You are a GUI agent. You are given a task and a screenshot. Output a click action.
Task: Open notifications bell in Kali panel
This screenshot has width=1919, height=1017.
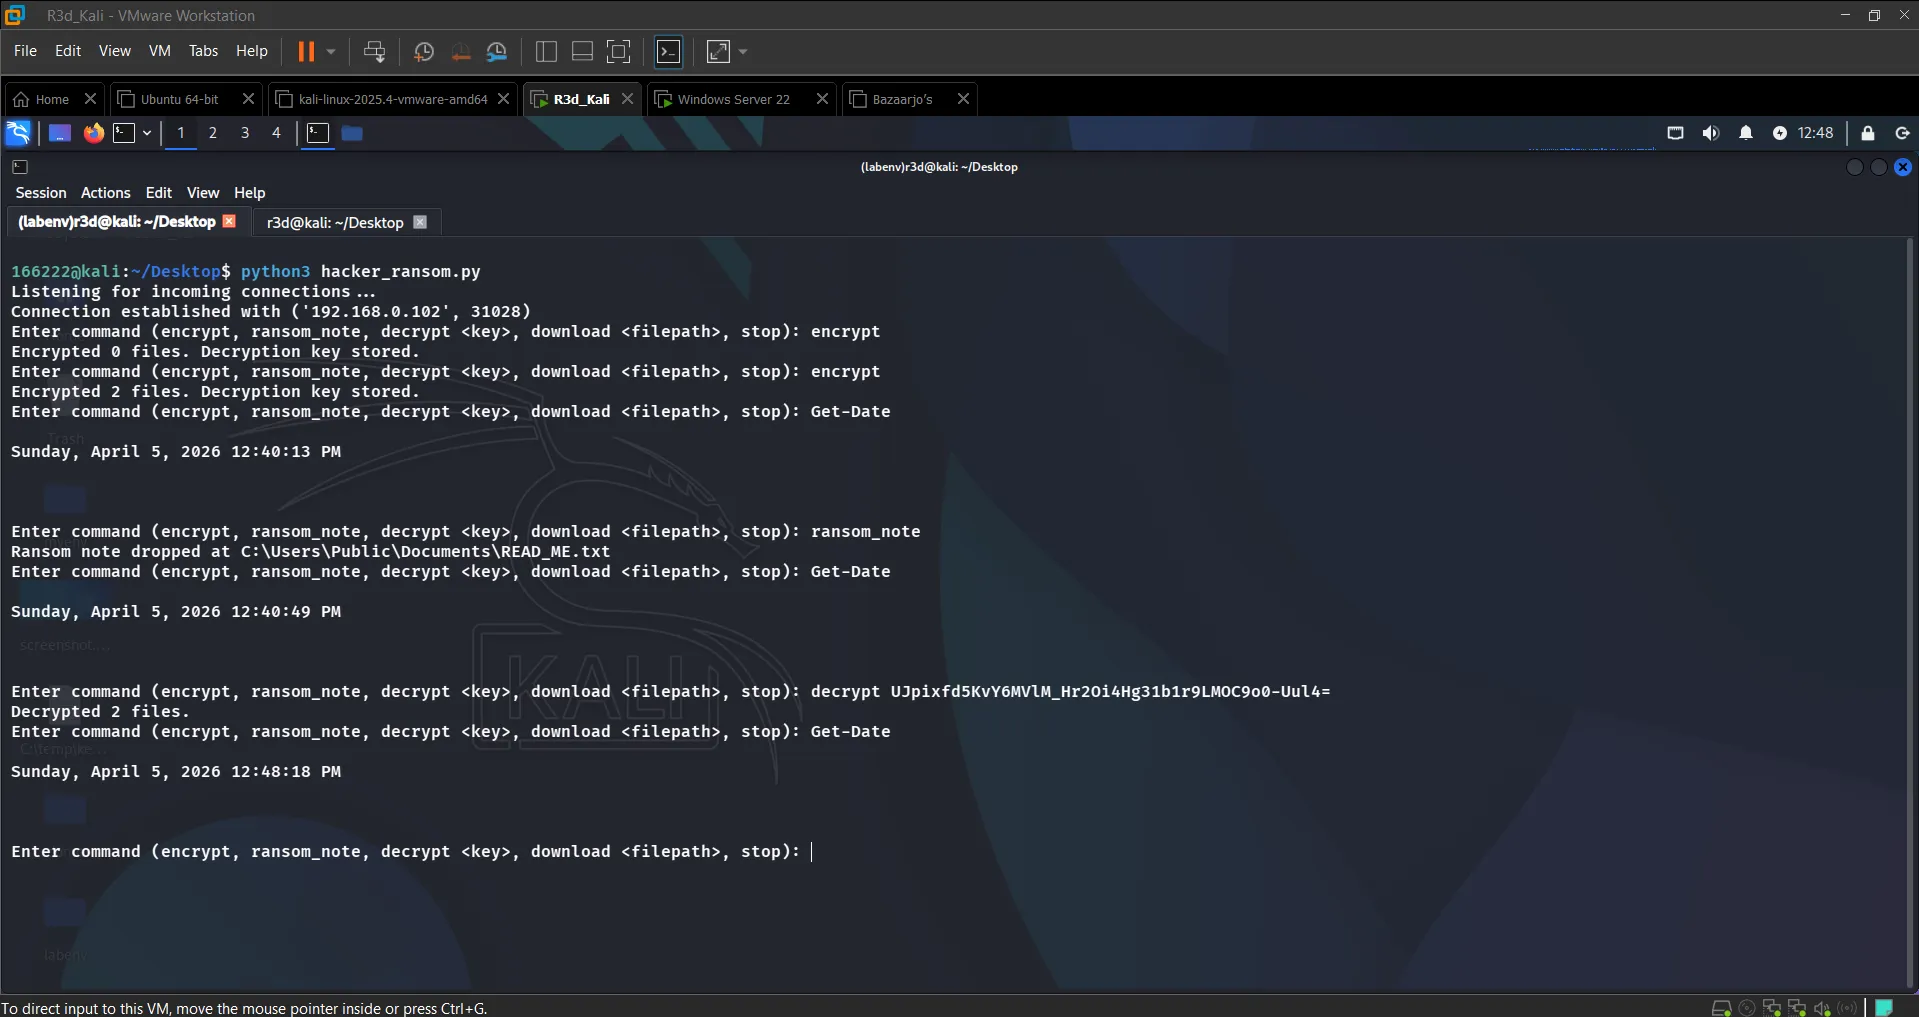pyautogui.click(x=1746, y=133)
